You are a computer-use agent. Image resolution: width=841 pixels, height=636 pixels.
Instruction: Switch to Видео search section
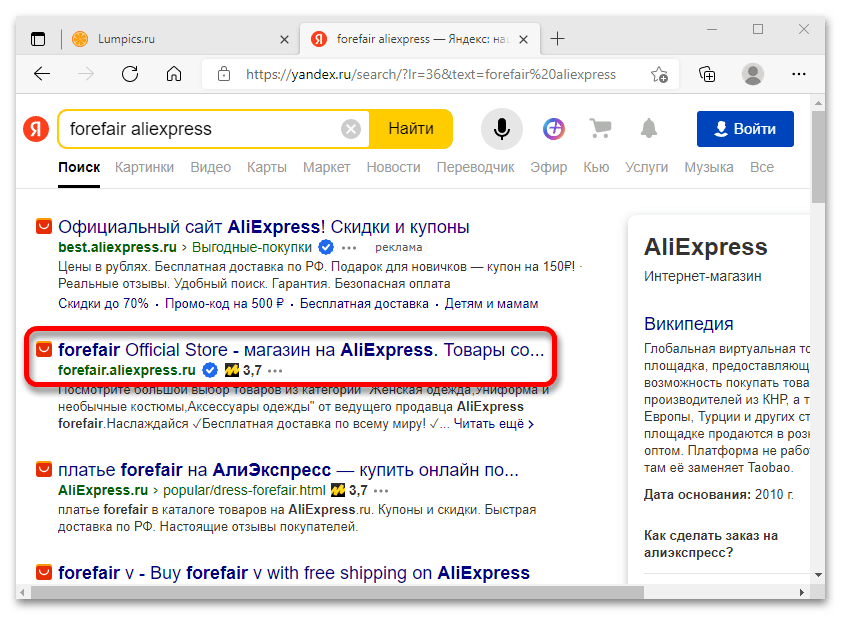pos(210,167)
